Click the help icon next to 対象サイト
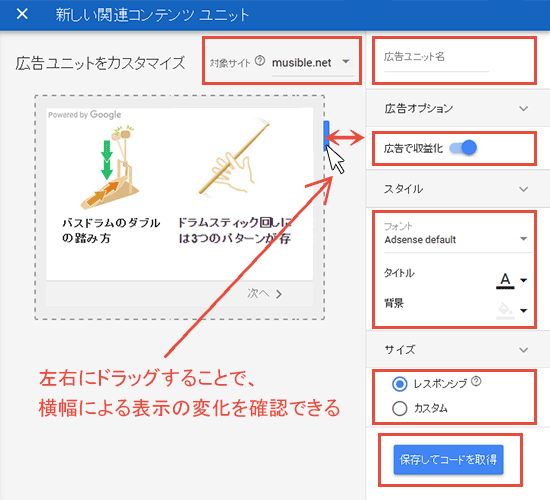The image size is (550, 500). (x=260, y=61)
